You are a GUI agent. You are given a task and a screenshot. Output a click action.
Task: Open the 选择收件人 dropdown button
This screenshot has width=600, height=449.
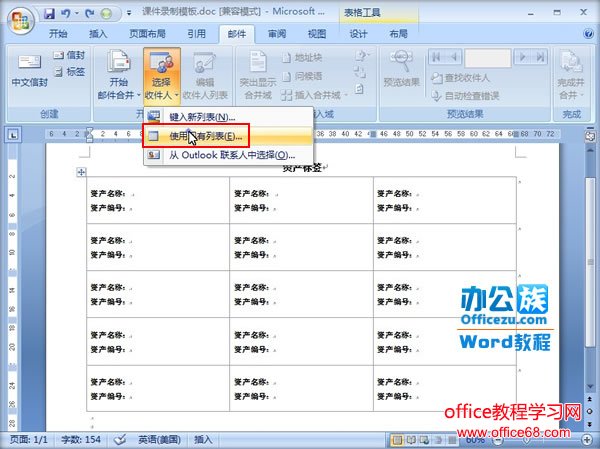[x=162, y=76]
